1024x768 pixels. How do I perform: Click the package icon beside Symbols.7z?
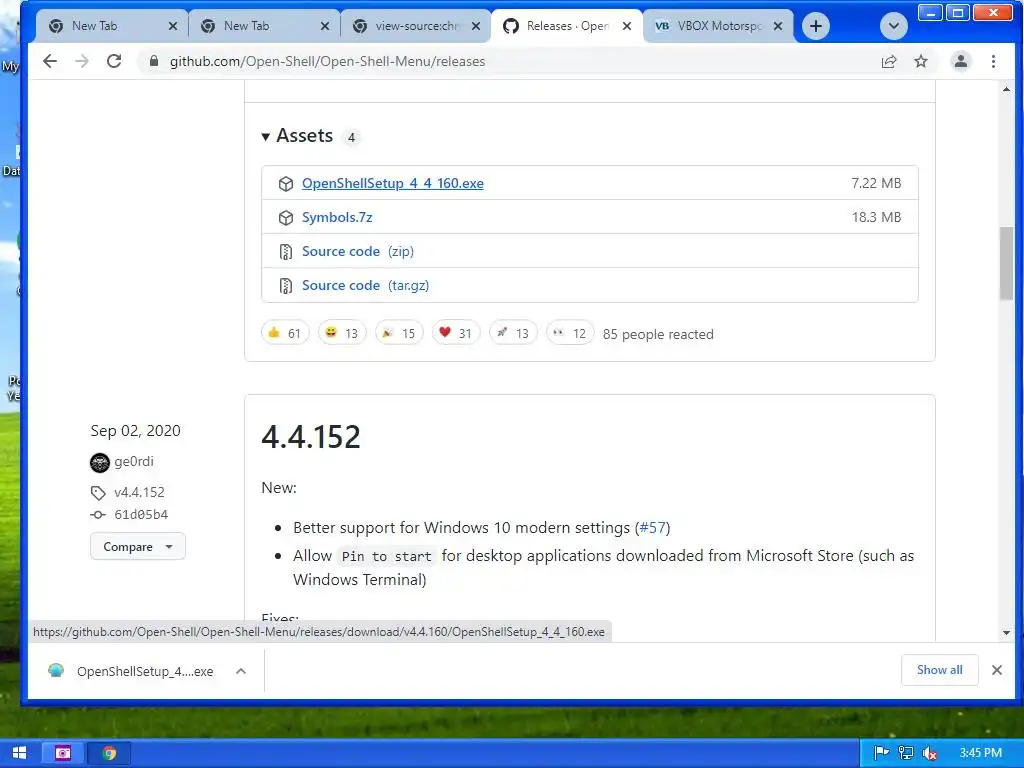pyautogui.click(x=285, y=217)
